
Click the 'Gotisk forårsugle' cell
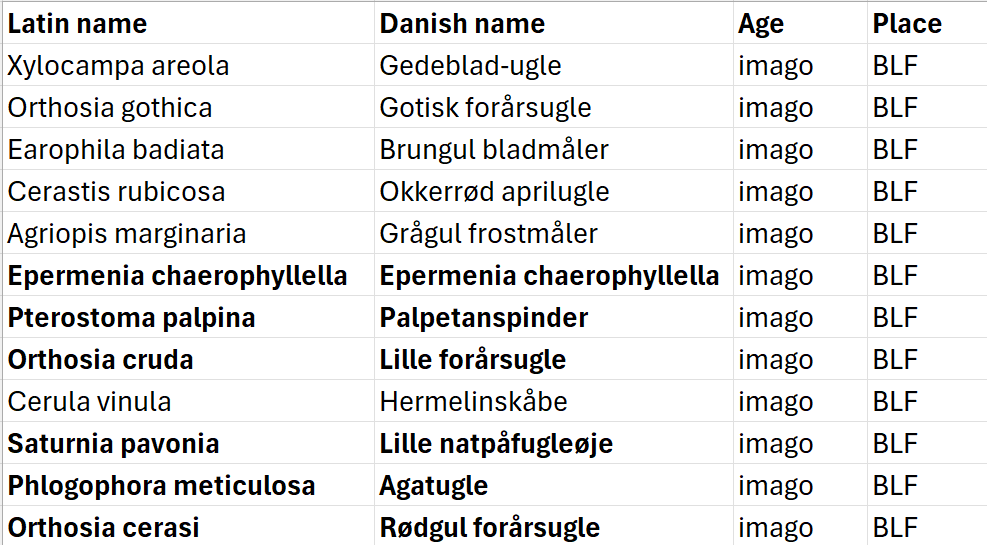click(x=485, y=108)
